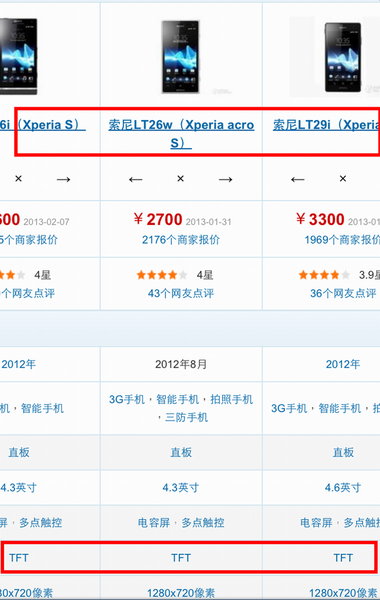380x600 pixels.
Task: Open the 多点触控 link in LT26w column
Action: click(203, 522)
